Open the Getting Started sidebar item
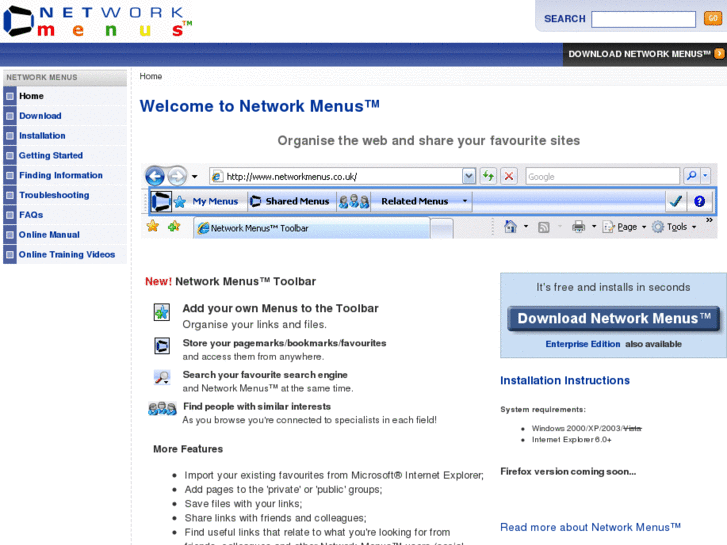Image resolution: width=727 pixels, height=545 pixels. pyautogui.click(x=51, y=155)
